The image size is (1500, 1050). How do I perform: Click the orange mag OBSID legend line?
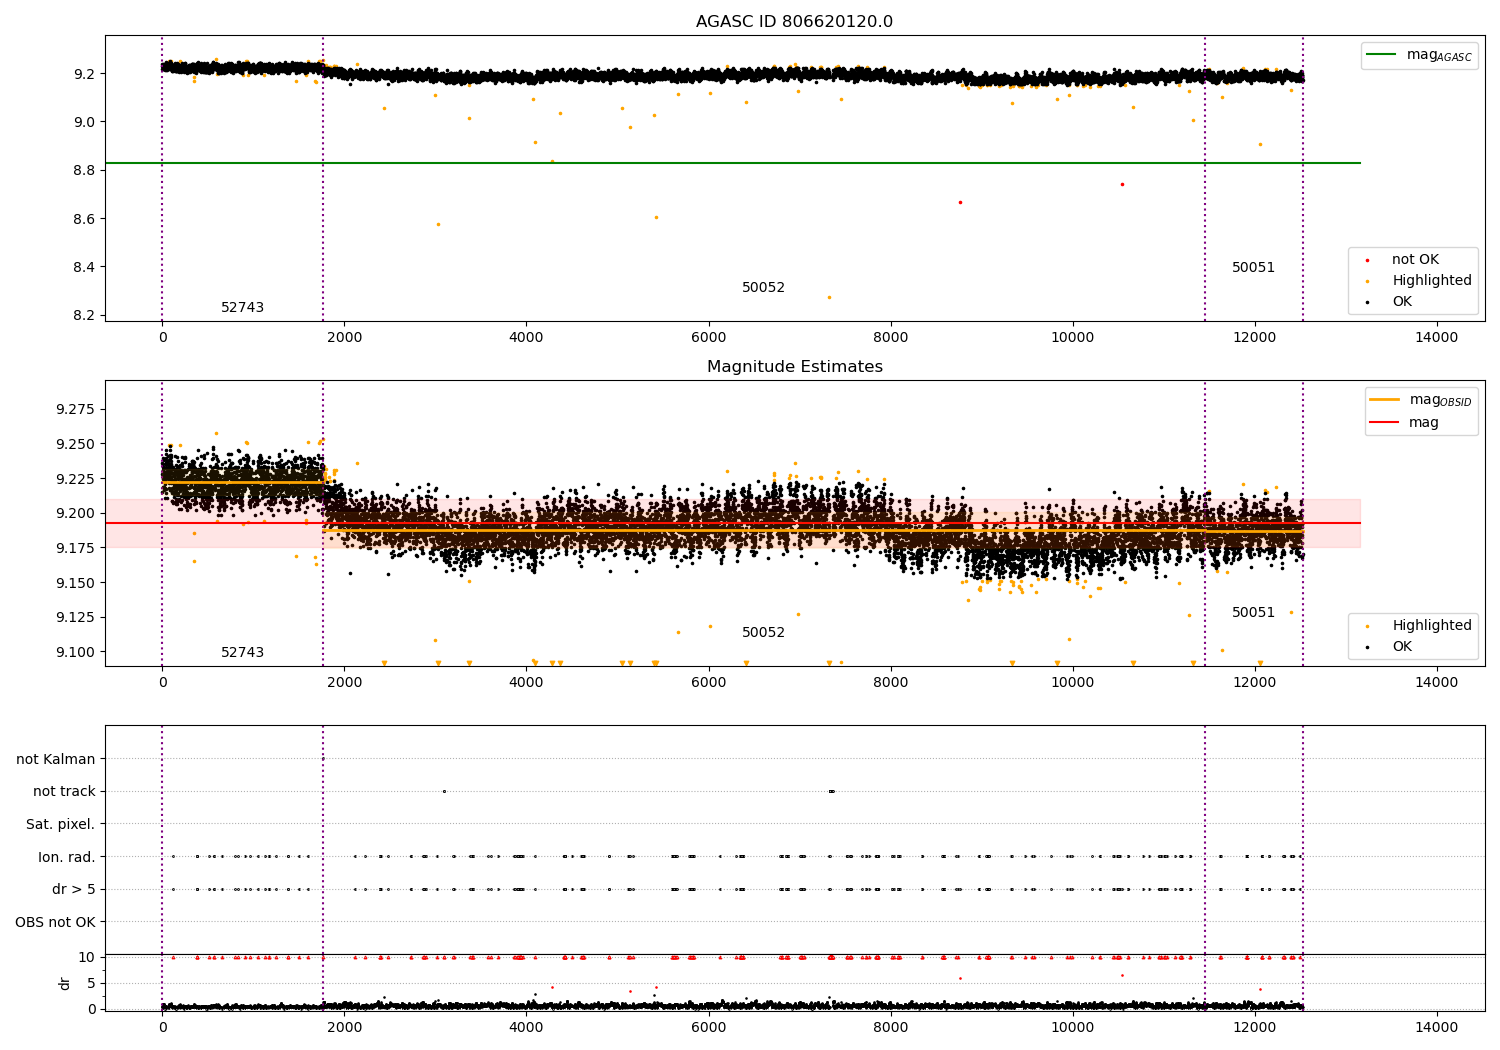click(x=1385, y=400)
